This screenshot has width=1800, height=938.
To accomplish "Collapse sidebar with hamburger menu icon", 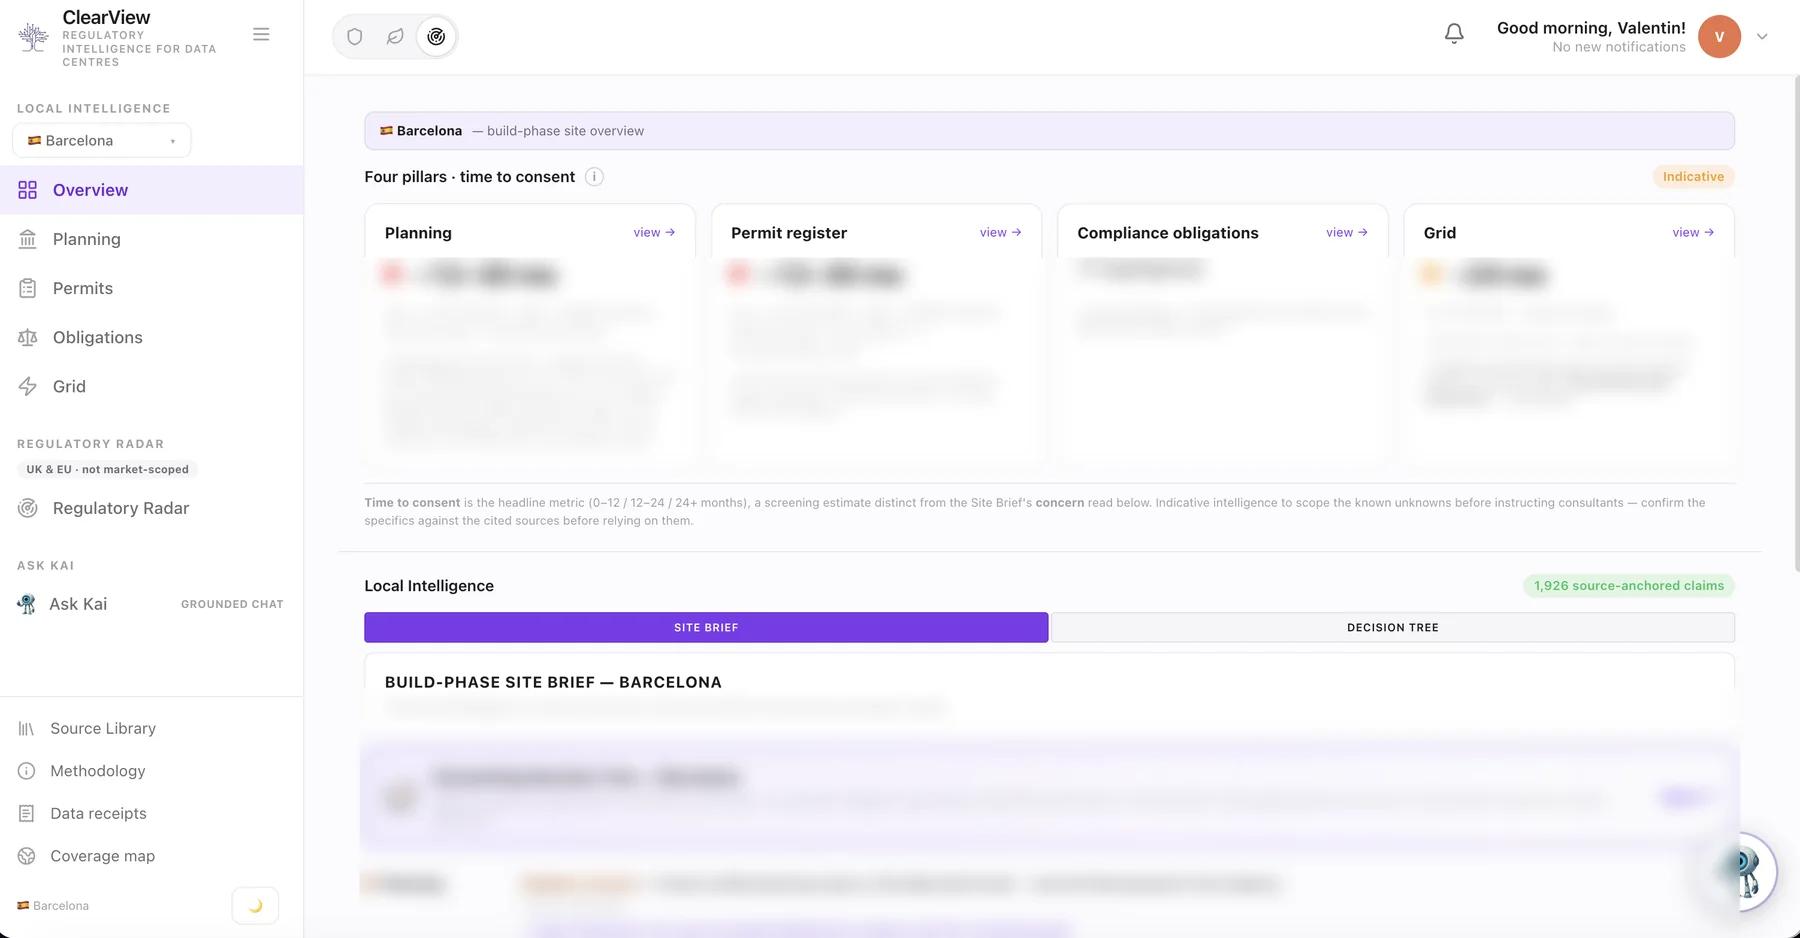I will (261, 35).
